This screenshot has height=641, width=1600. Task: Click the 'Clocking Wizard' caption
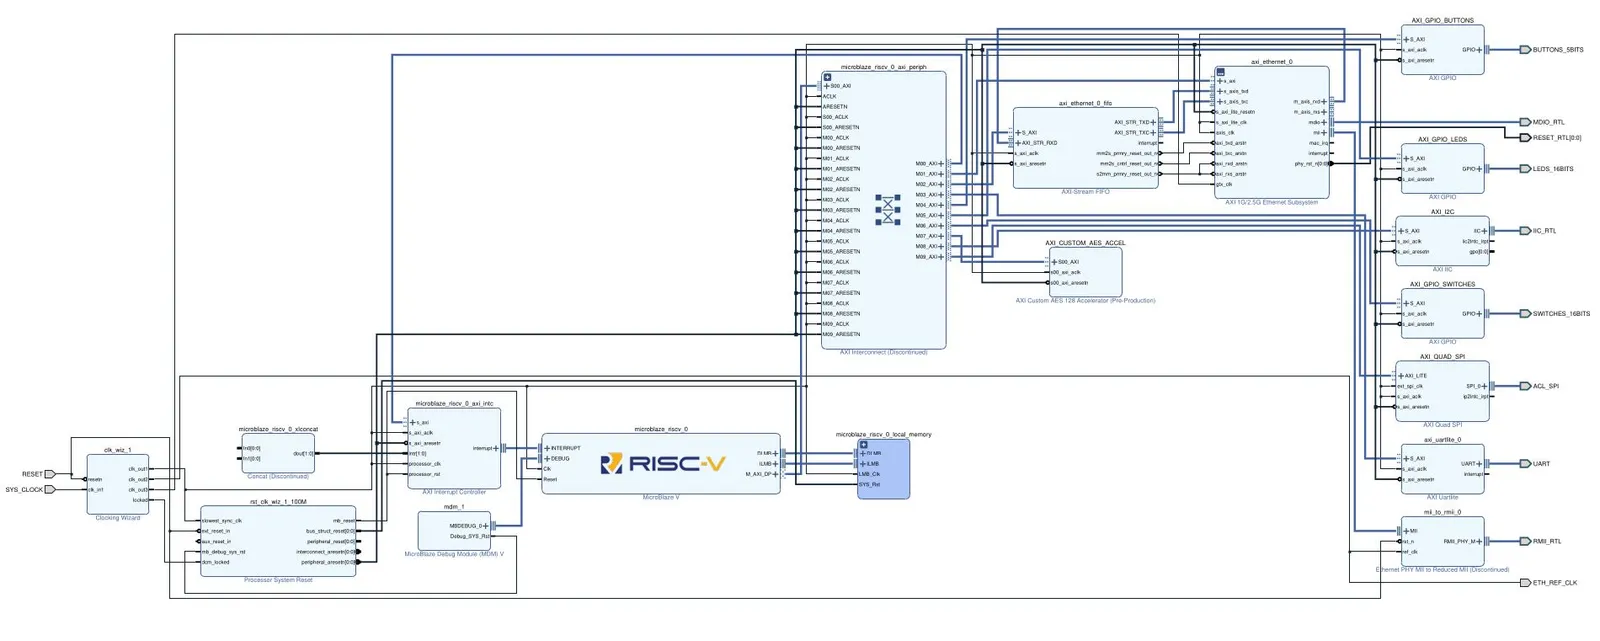pyautogui.click(x=117, y=518)
